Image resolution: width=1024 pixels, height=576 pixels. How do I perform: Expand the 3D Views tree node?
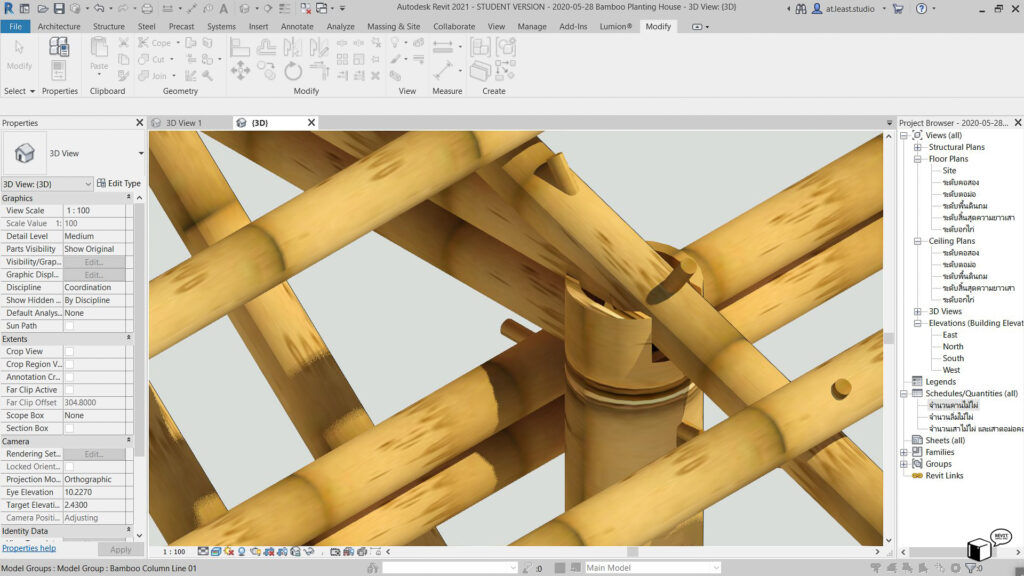tap(918, 311)
